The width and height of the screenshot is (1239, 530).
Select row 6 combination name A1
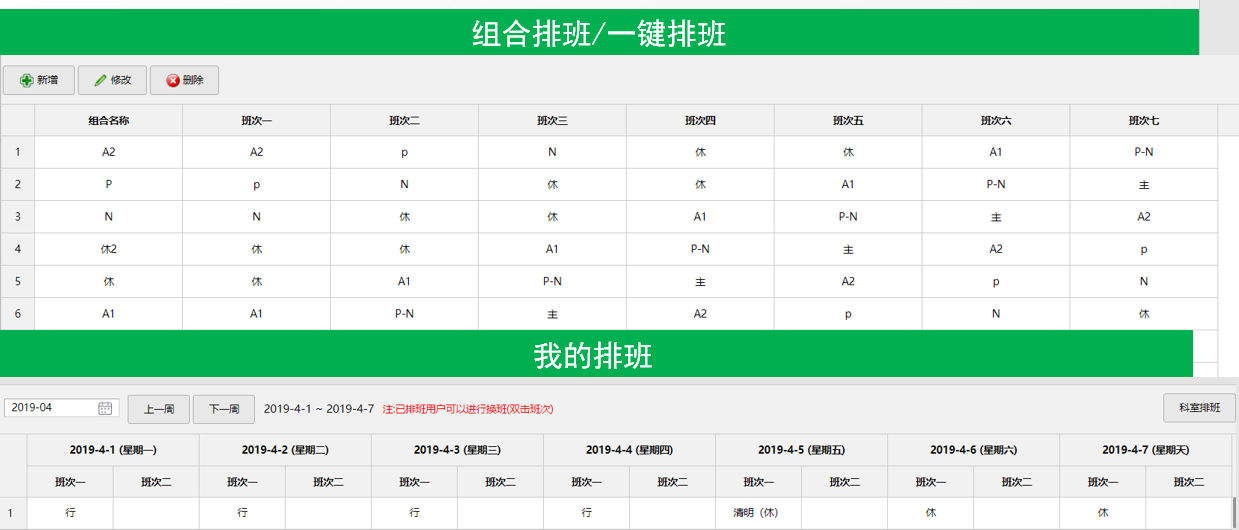(x=108, y=313)
